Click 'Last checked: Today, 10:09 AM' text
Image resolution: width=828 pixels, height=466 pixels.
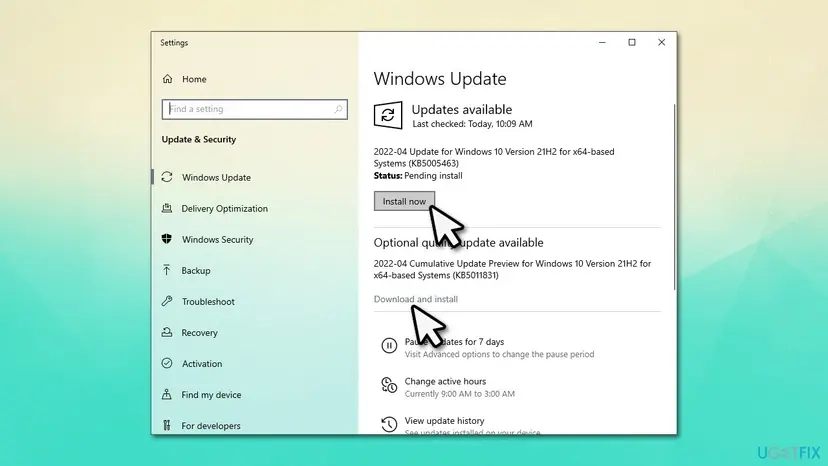pyautogui.click(x=472, y=124)
